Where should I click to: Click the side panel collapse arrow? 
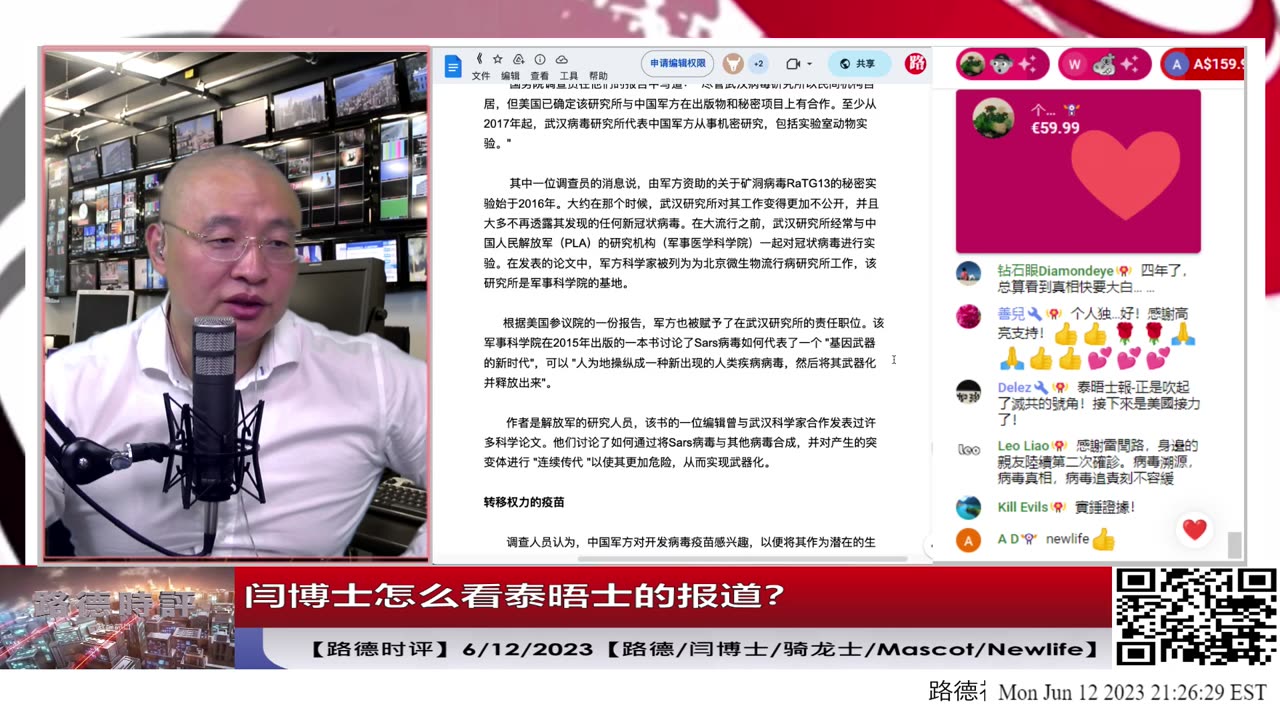[x=929, y=547]
